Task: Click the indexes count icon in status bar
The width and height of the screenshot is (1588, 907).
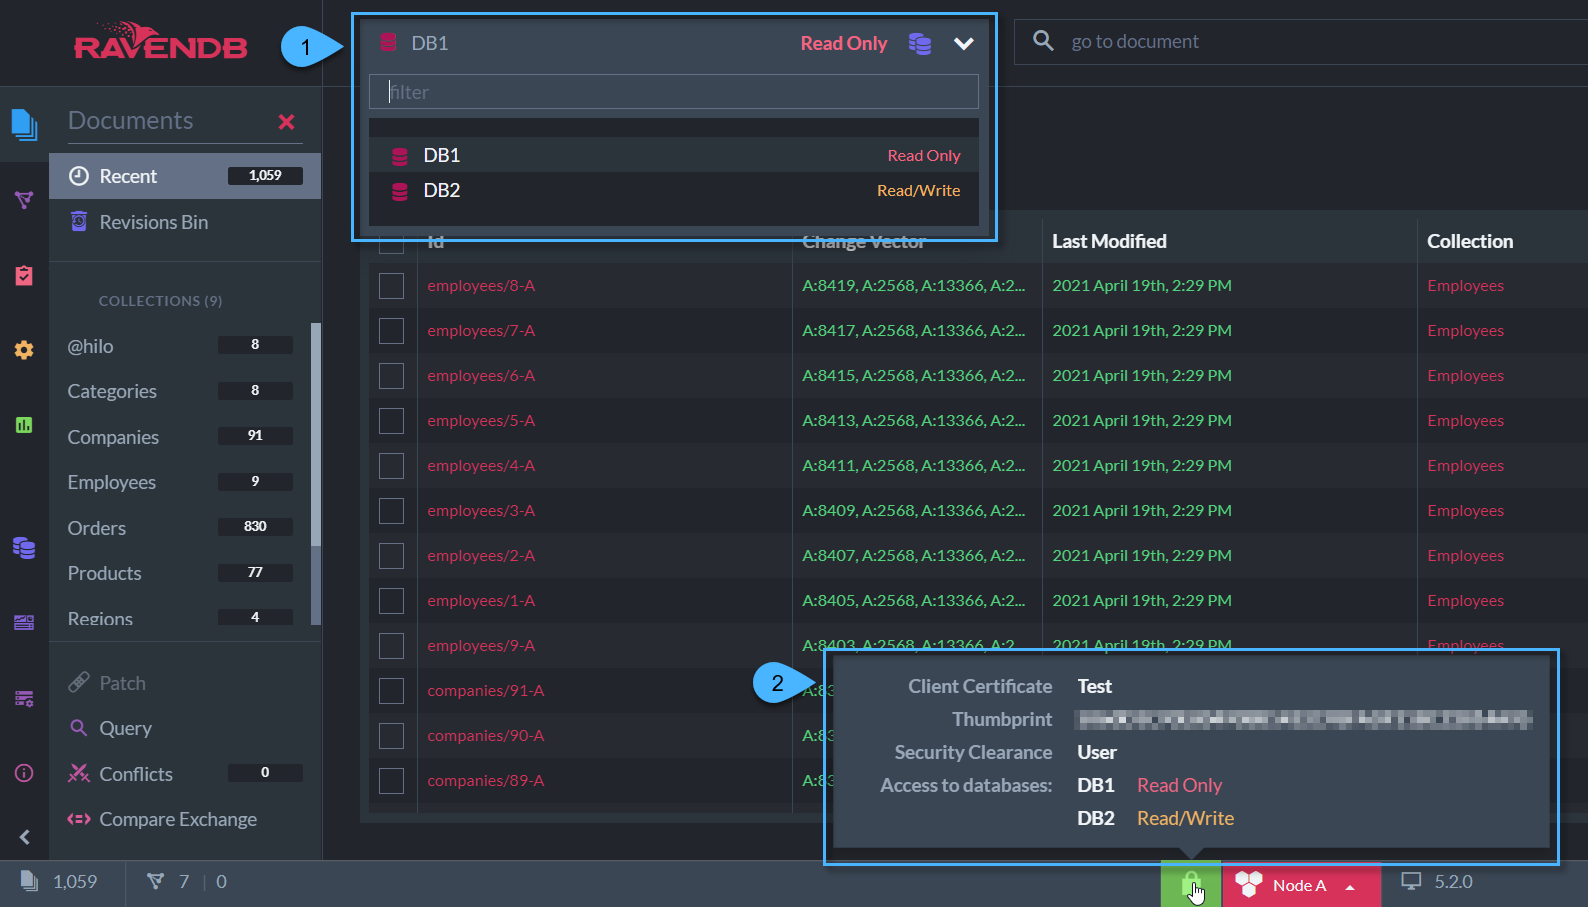Action: (155, 881)
